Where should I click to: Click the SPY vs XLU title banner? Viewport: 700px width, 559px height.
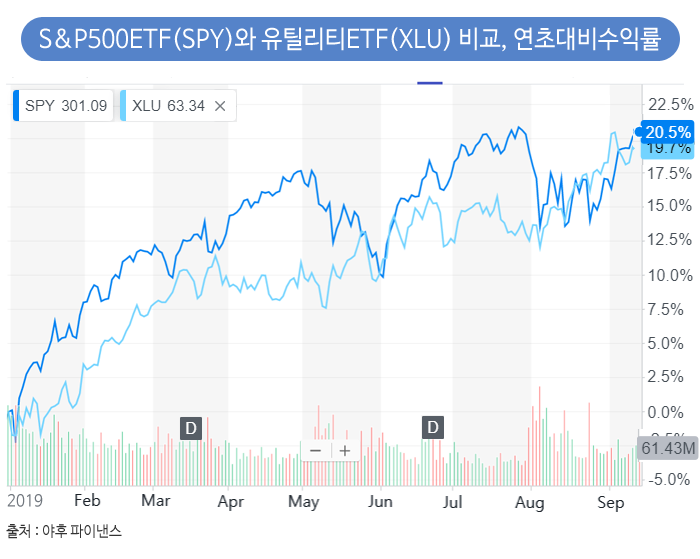click(349, 40)
